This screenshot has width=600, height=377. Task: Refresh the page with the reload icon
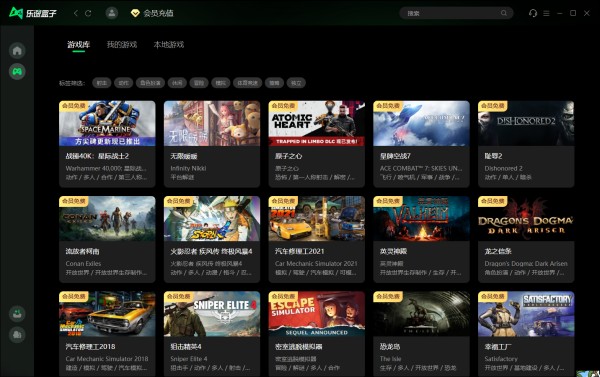pos(88,13)
